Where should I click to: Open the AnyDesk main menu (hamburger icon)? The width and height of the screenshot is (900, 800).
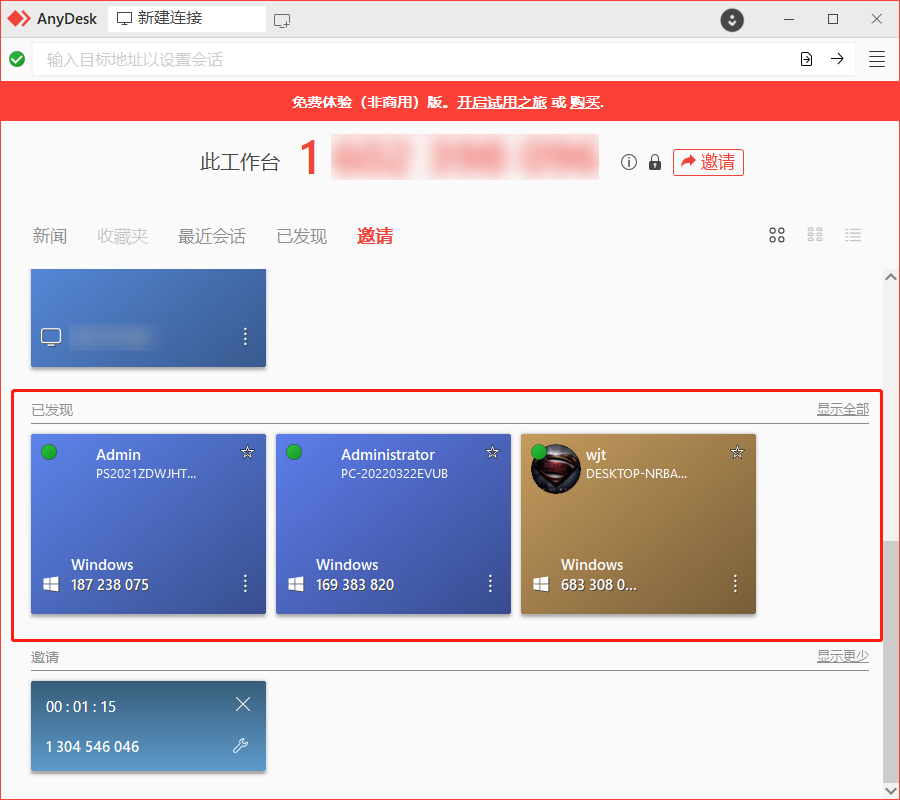(877, 59)
